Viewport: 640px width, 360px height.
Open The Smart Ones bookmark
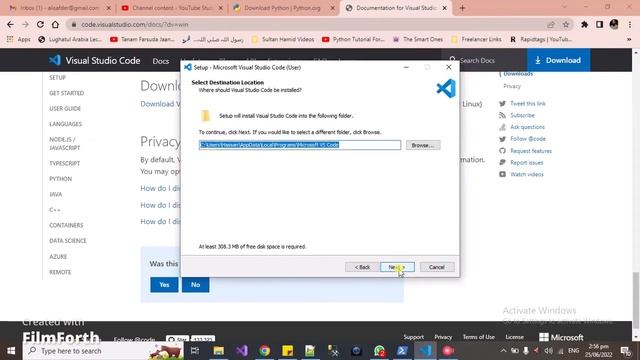pos(418,39)
